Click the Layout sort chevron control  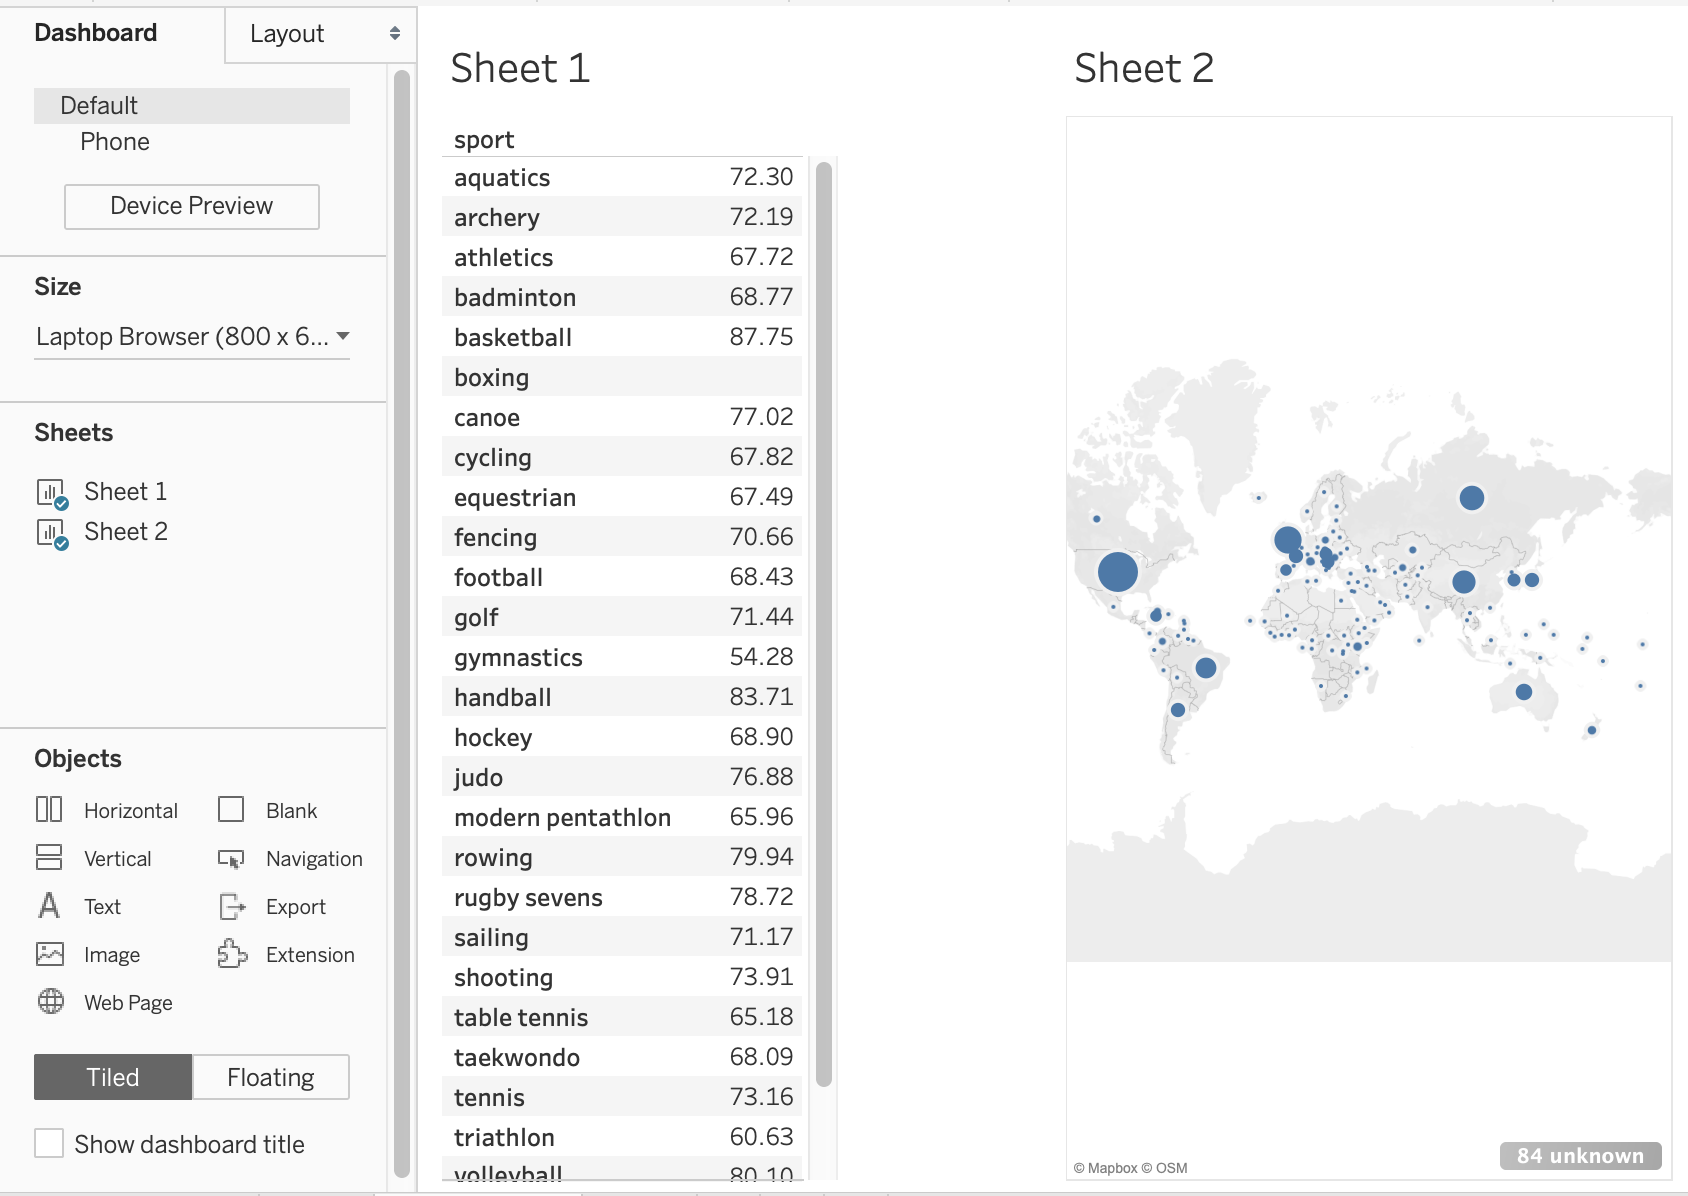click(x=394, y=33)
